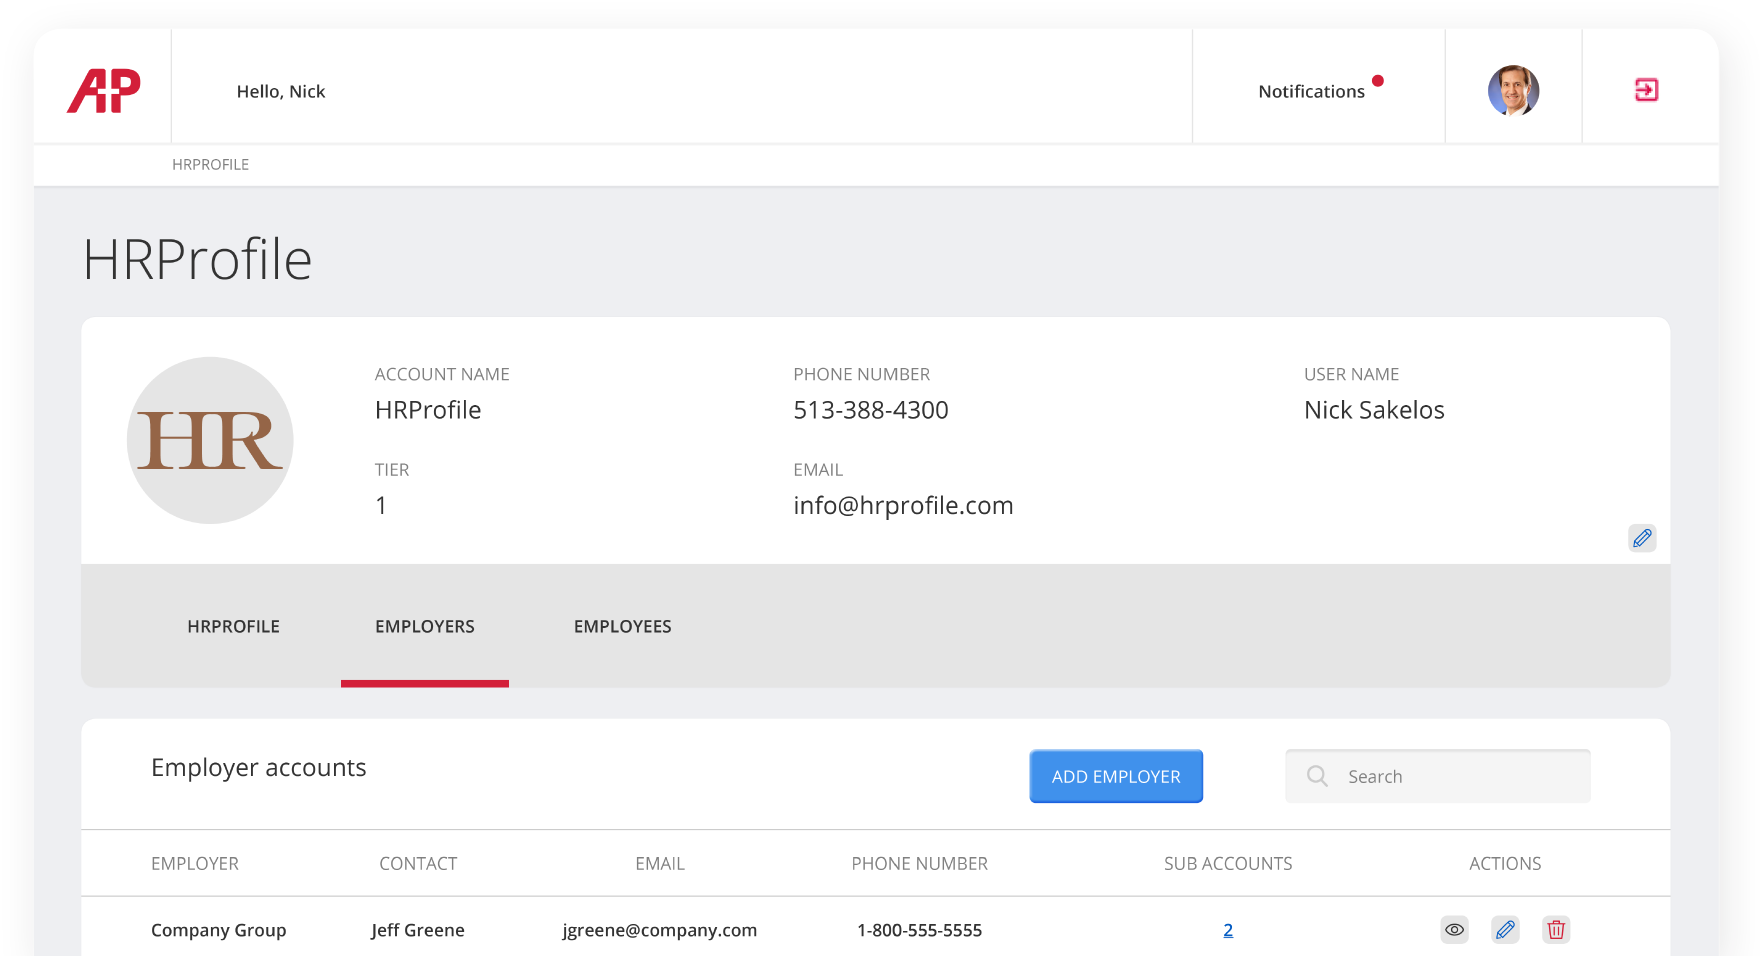Image resolution: width=1760 pixels, height=956 pixels.
Task: Click HRPROFILE breadcrumb link
Action: coord(210,164)
